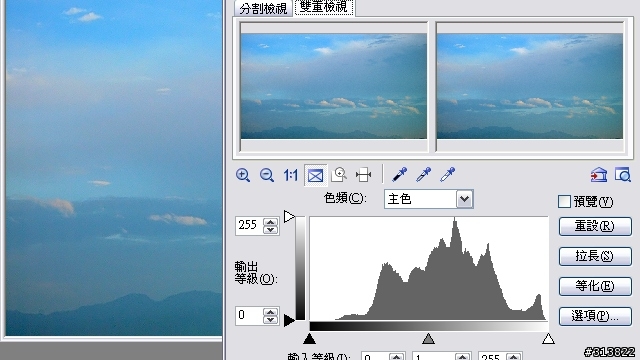This screenshot has height=360, width=640.
Task: Click the output level field showing 0
Action: point(249,316)
